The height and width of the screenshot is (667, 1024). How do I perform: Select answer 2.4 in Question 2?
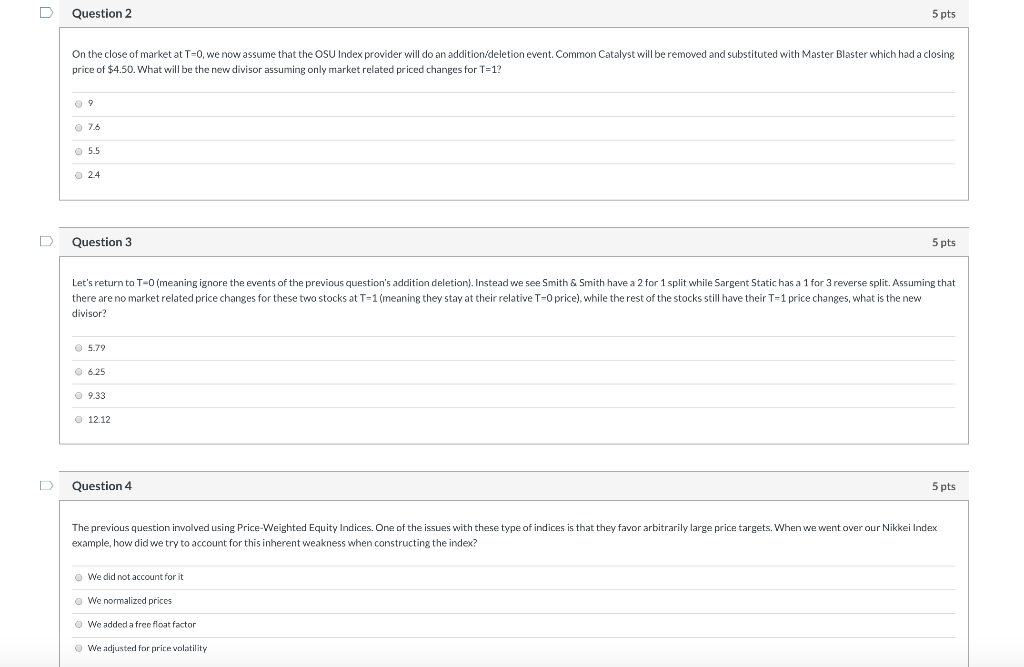pyautogui.click(x=79, y=175)
